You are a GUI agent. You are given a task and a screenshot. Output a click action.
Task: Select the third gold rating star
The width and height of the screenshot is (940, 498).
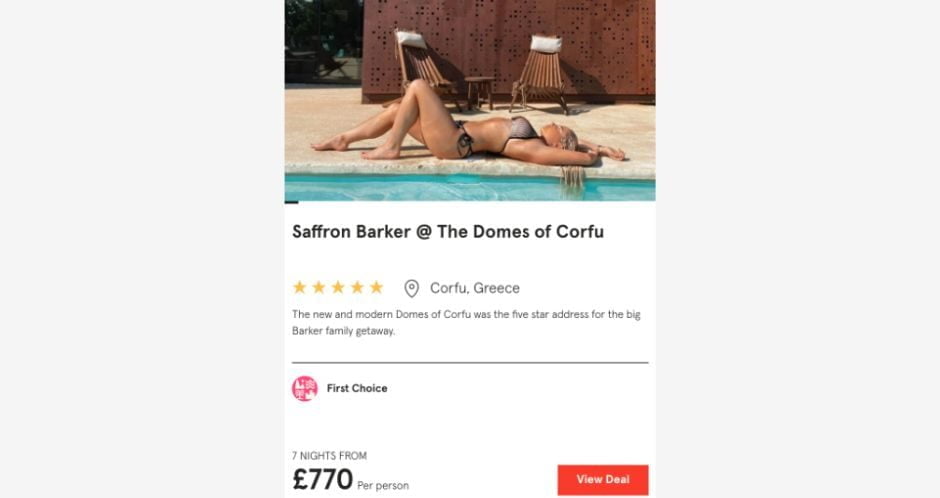point(338,288)
